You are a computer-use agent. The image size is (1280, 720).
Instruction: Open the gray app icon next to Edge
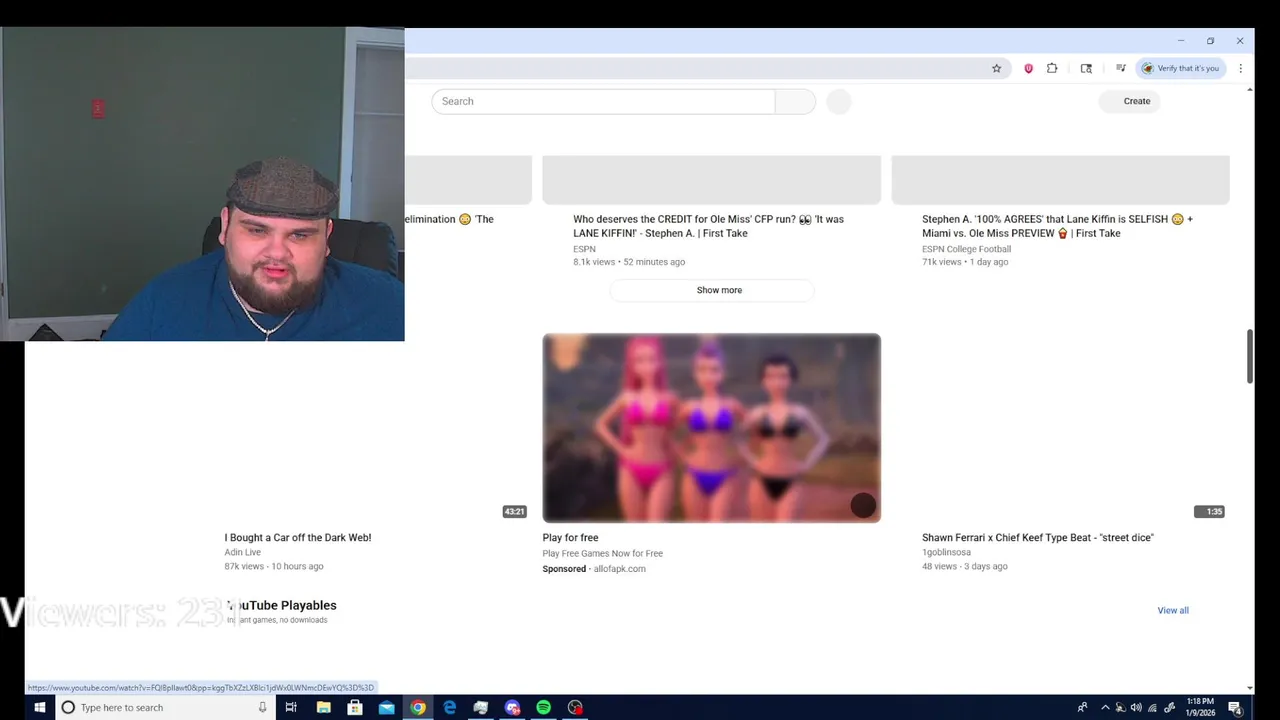pos(481,707)
